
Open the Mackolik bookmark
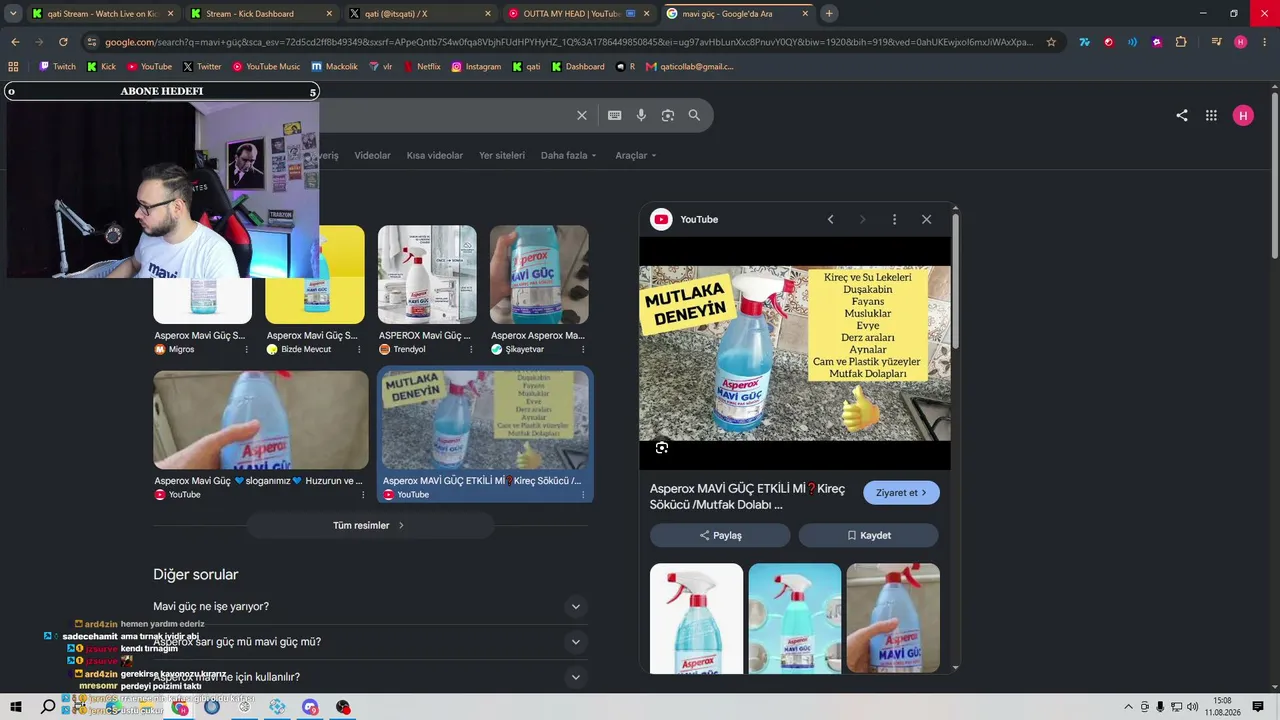[334, 67]
